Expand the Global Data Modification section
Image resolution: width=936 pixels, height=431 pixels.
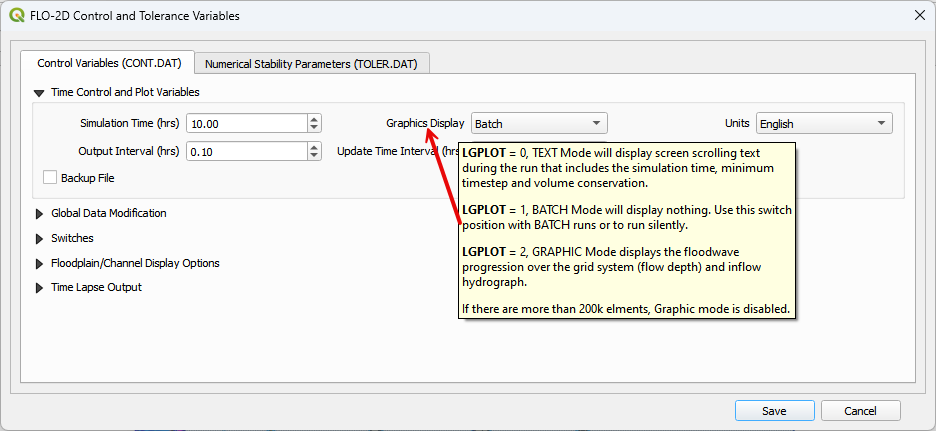click(39, 213)
